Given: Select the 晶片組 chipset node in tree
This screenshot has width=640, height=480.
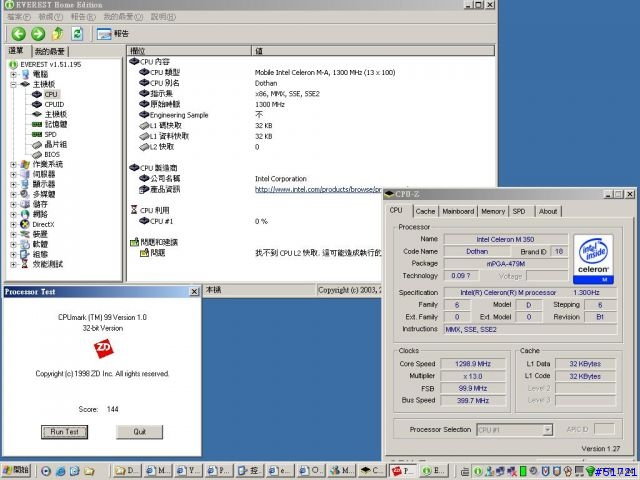Looking at the screenshot, I should tap(55, 144).
